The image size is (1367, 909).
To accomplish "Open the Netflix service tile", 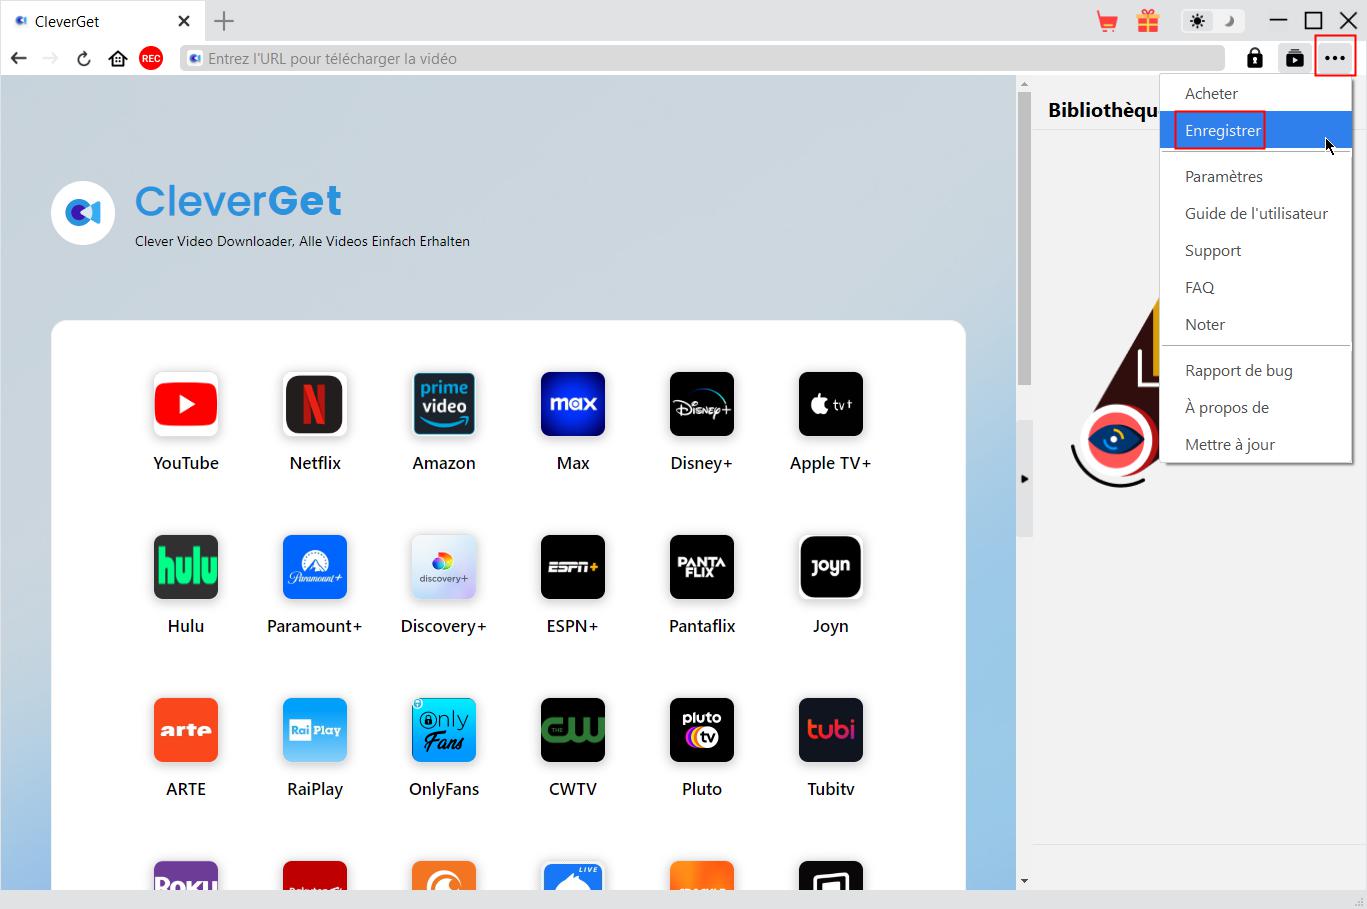I will [315, 405].
